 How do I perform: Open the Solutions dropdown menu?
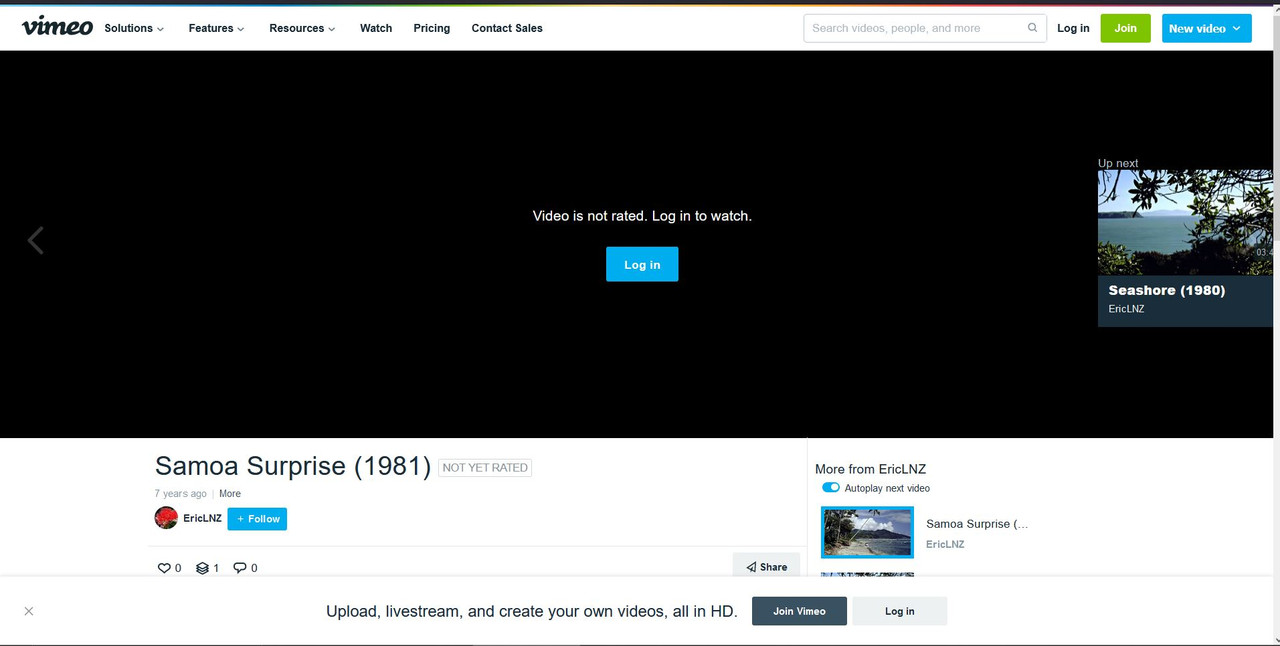[x=134, y=28]
